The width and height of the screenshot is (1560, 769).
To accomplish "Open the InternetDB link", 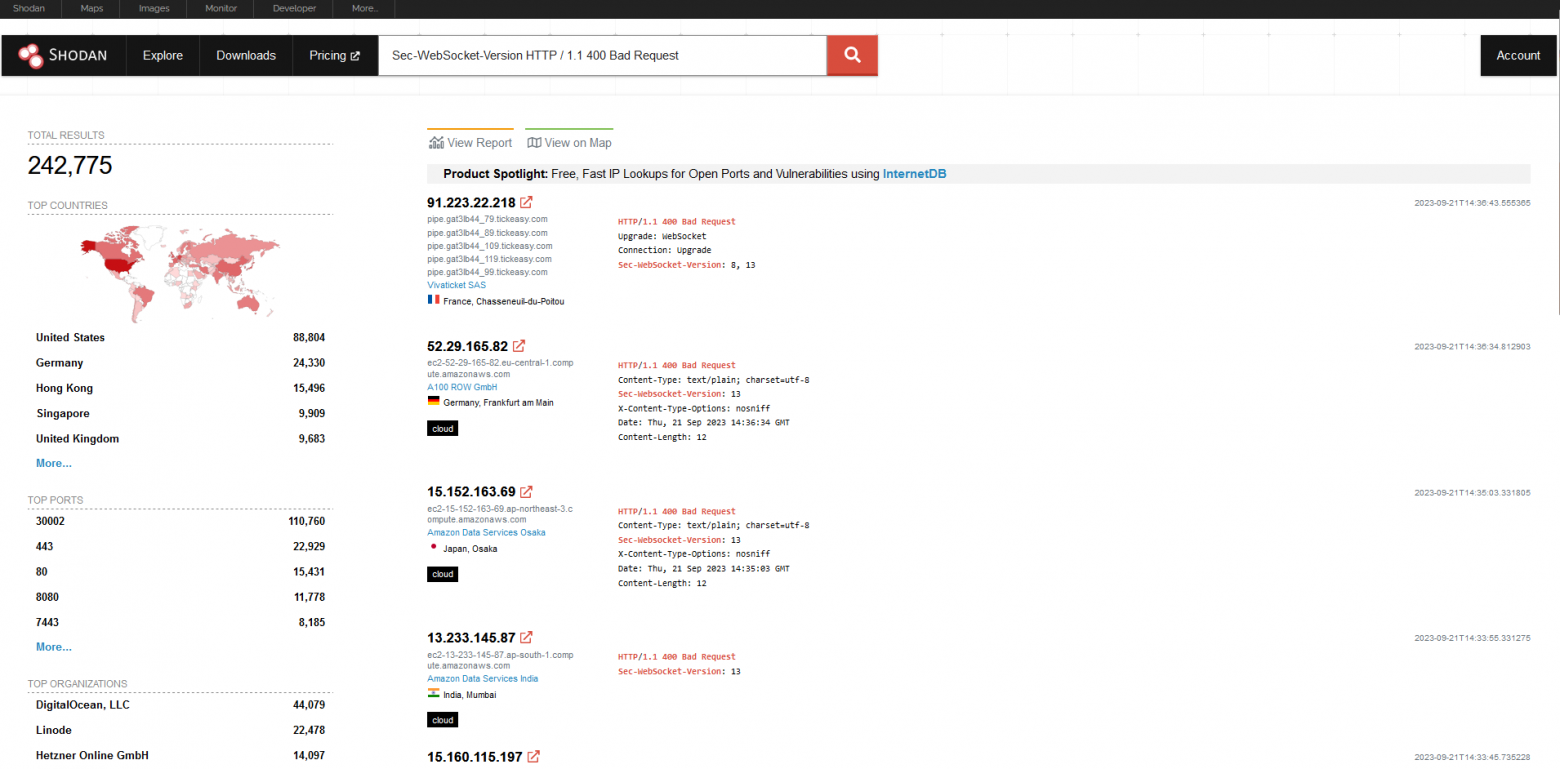I will point(914,174).
